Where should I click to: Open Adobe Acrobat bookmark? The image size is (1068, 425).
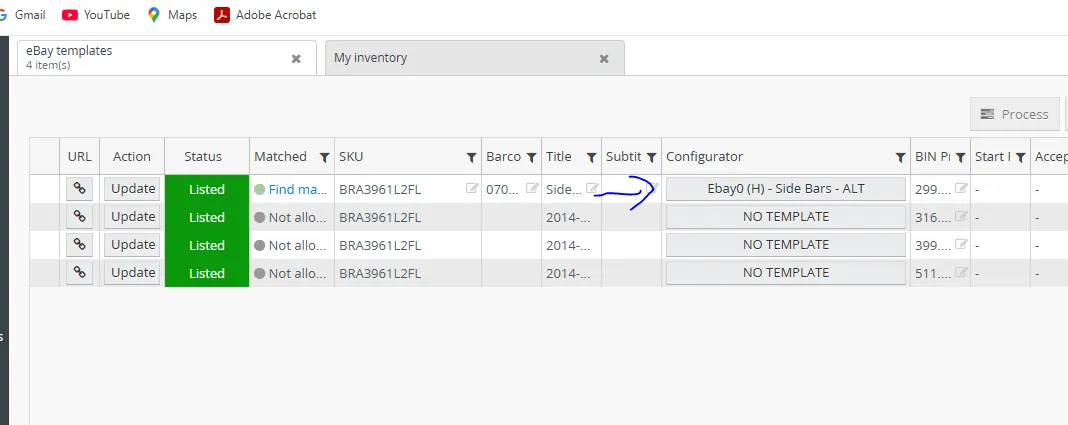click(x=266, y=14)
